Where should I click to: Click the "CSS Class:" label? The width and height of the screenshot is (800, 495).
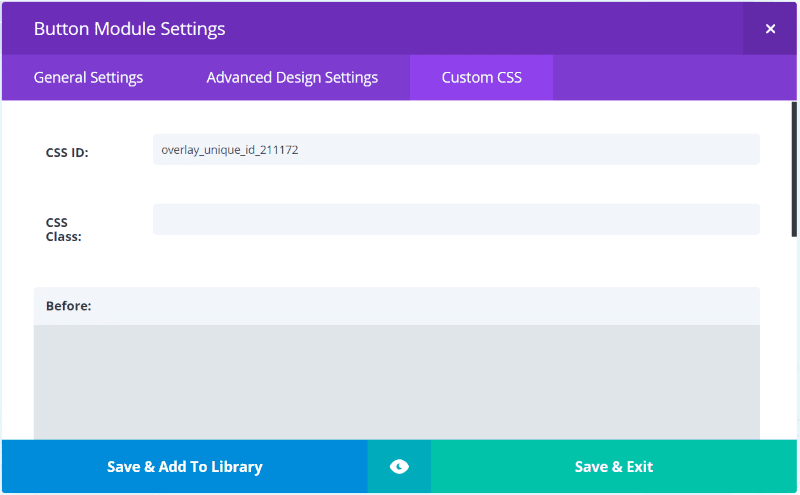[63, 229]
